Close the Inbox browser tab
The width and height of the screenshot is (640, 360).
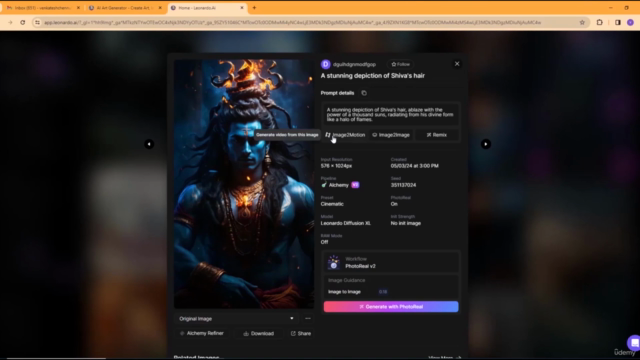coord(78,8)
